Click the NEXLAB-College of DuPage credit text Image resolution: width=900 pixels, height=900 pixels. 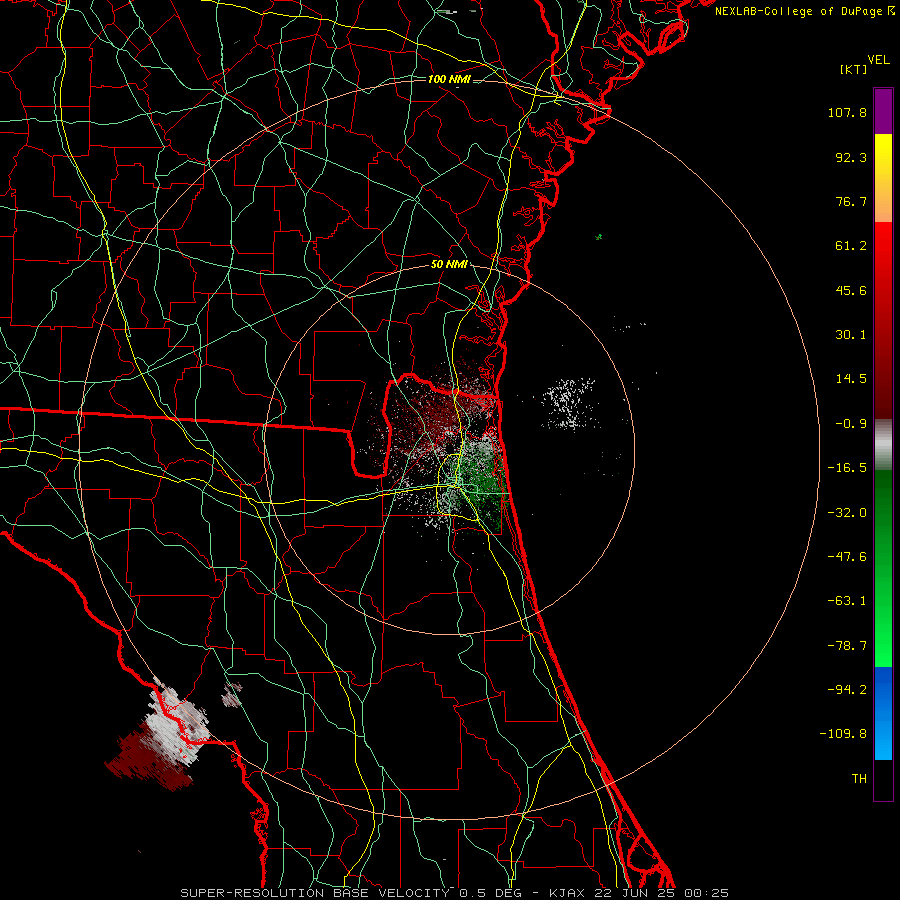[x=798, y=11]
